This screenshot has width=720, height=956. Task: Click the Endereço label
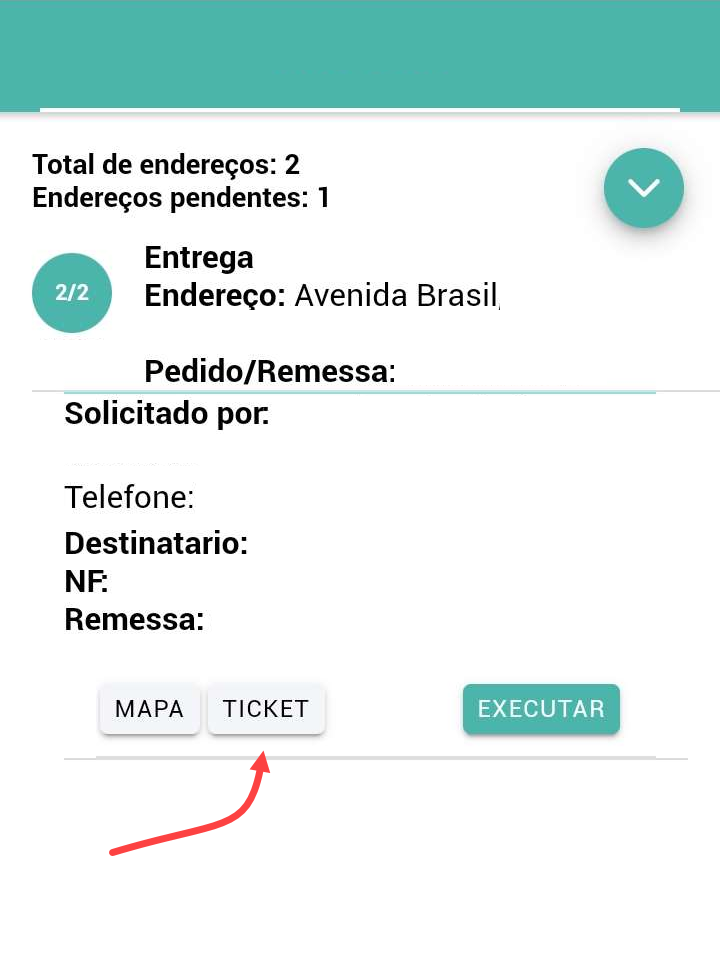215,296
